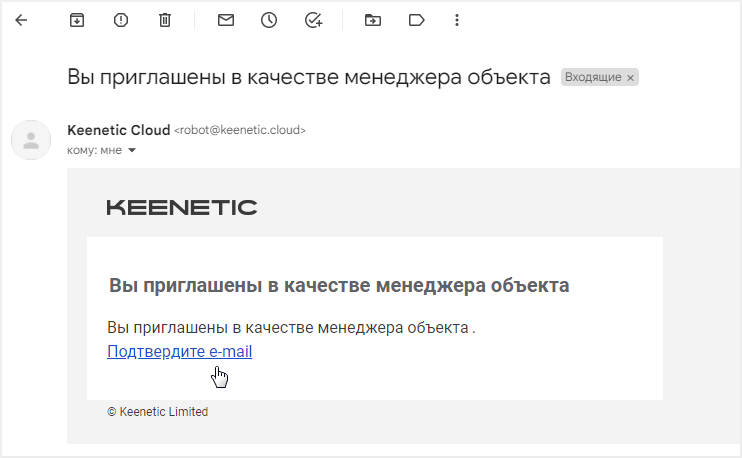Click the sender avatar picture

coord(31,140)
